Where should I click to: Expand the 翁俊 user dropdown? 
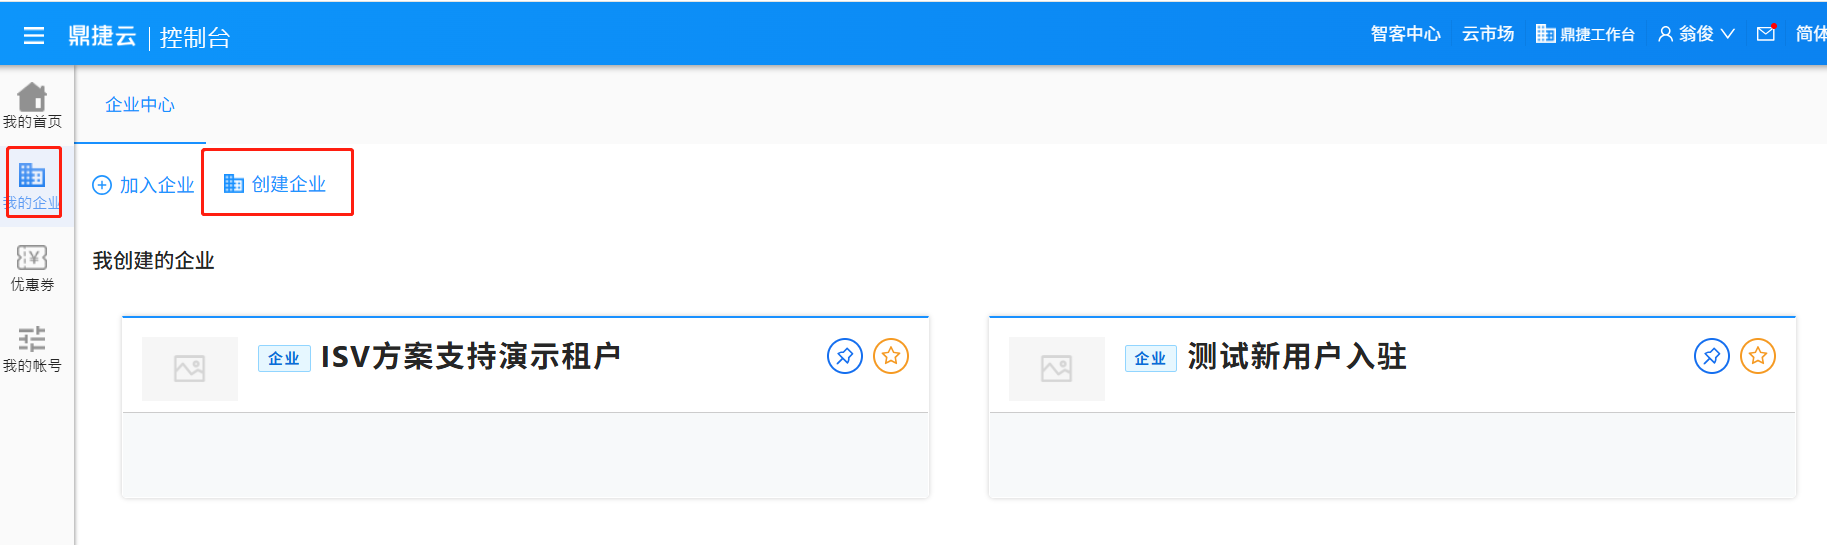(x=1696, y=34)
